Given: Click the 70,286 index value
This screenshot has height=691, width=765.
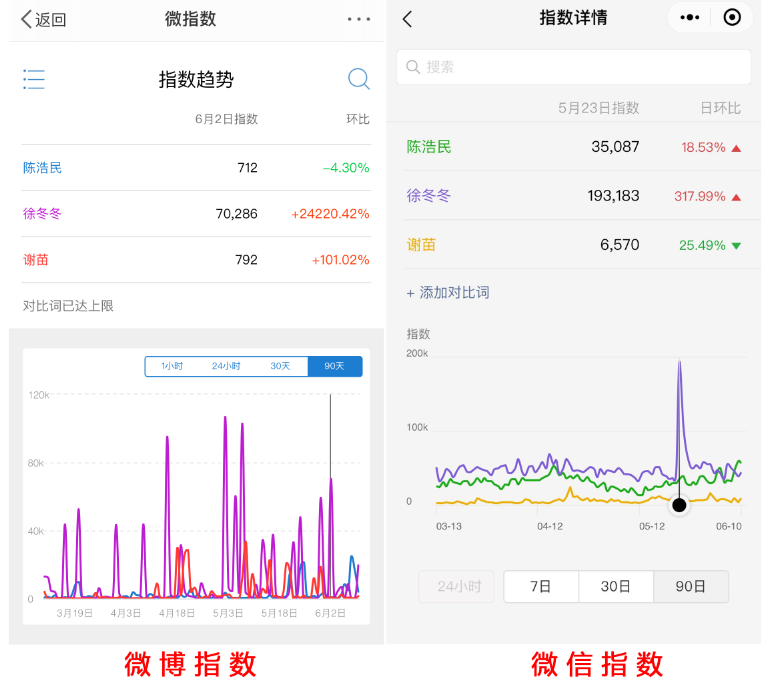Looking at the screenshot, I should (237, 214).
